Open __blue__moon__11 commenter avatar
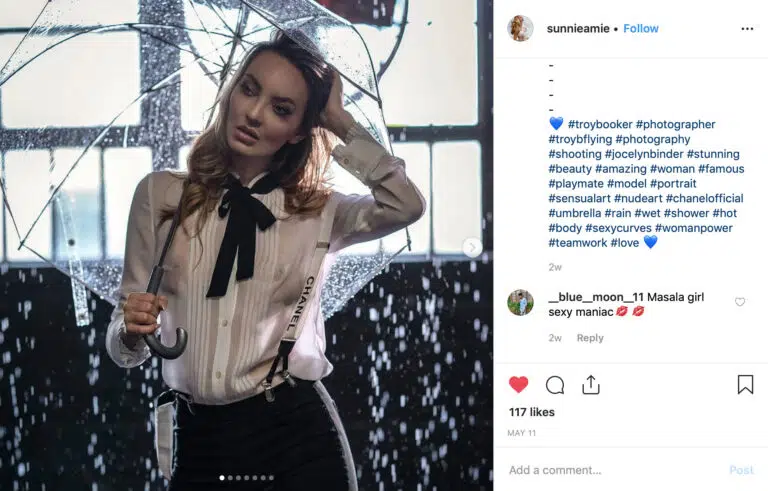This screenshot has height=491, width=768. tap(520, 302)
